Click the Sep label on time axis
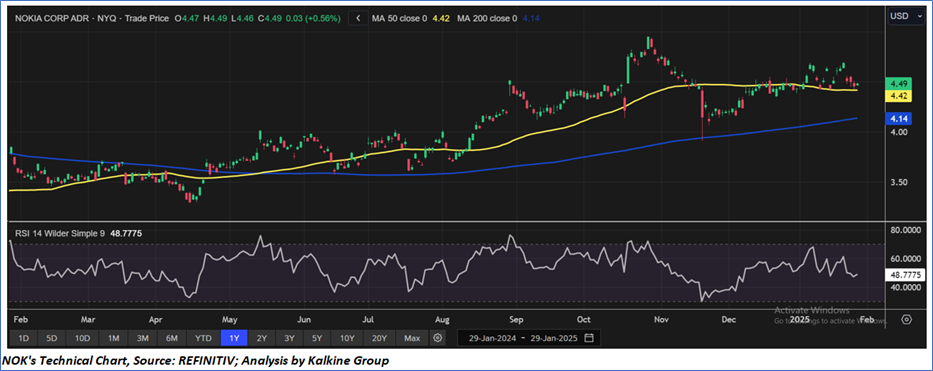This screenshot has width=933, height=371. [x=515, y=319]
